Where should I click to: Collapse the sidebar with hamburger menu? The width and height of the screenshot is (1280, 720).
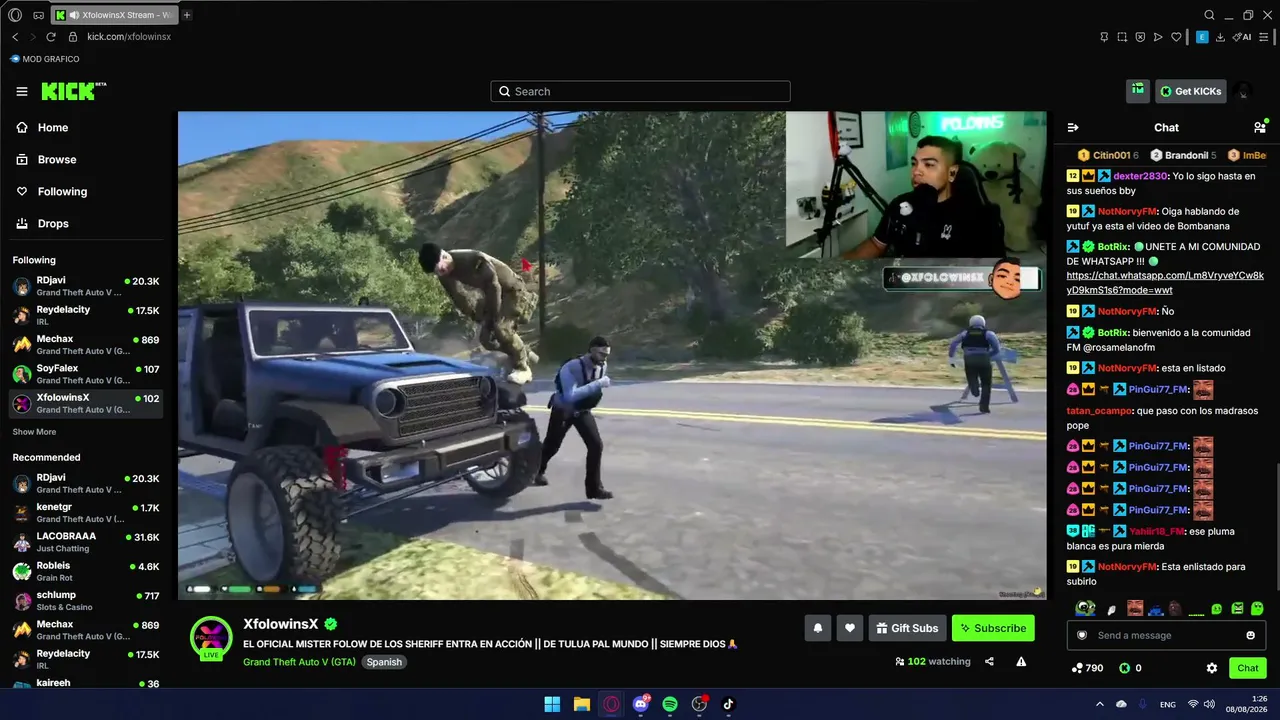[22, 91]
